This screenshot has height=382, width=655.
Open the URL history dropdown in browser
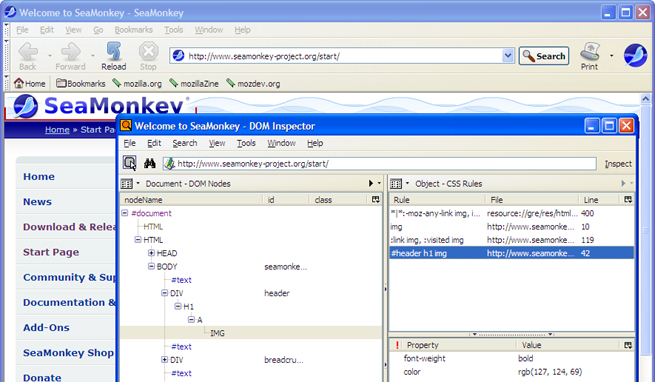(508, 56)
